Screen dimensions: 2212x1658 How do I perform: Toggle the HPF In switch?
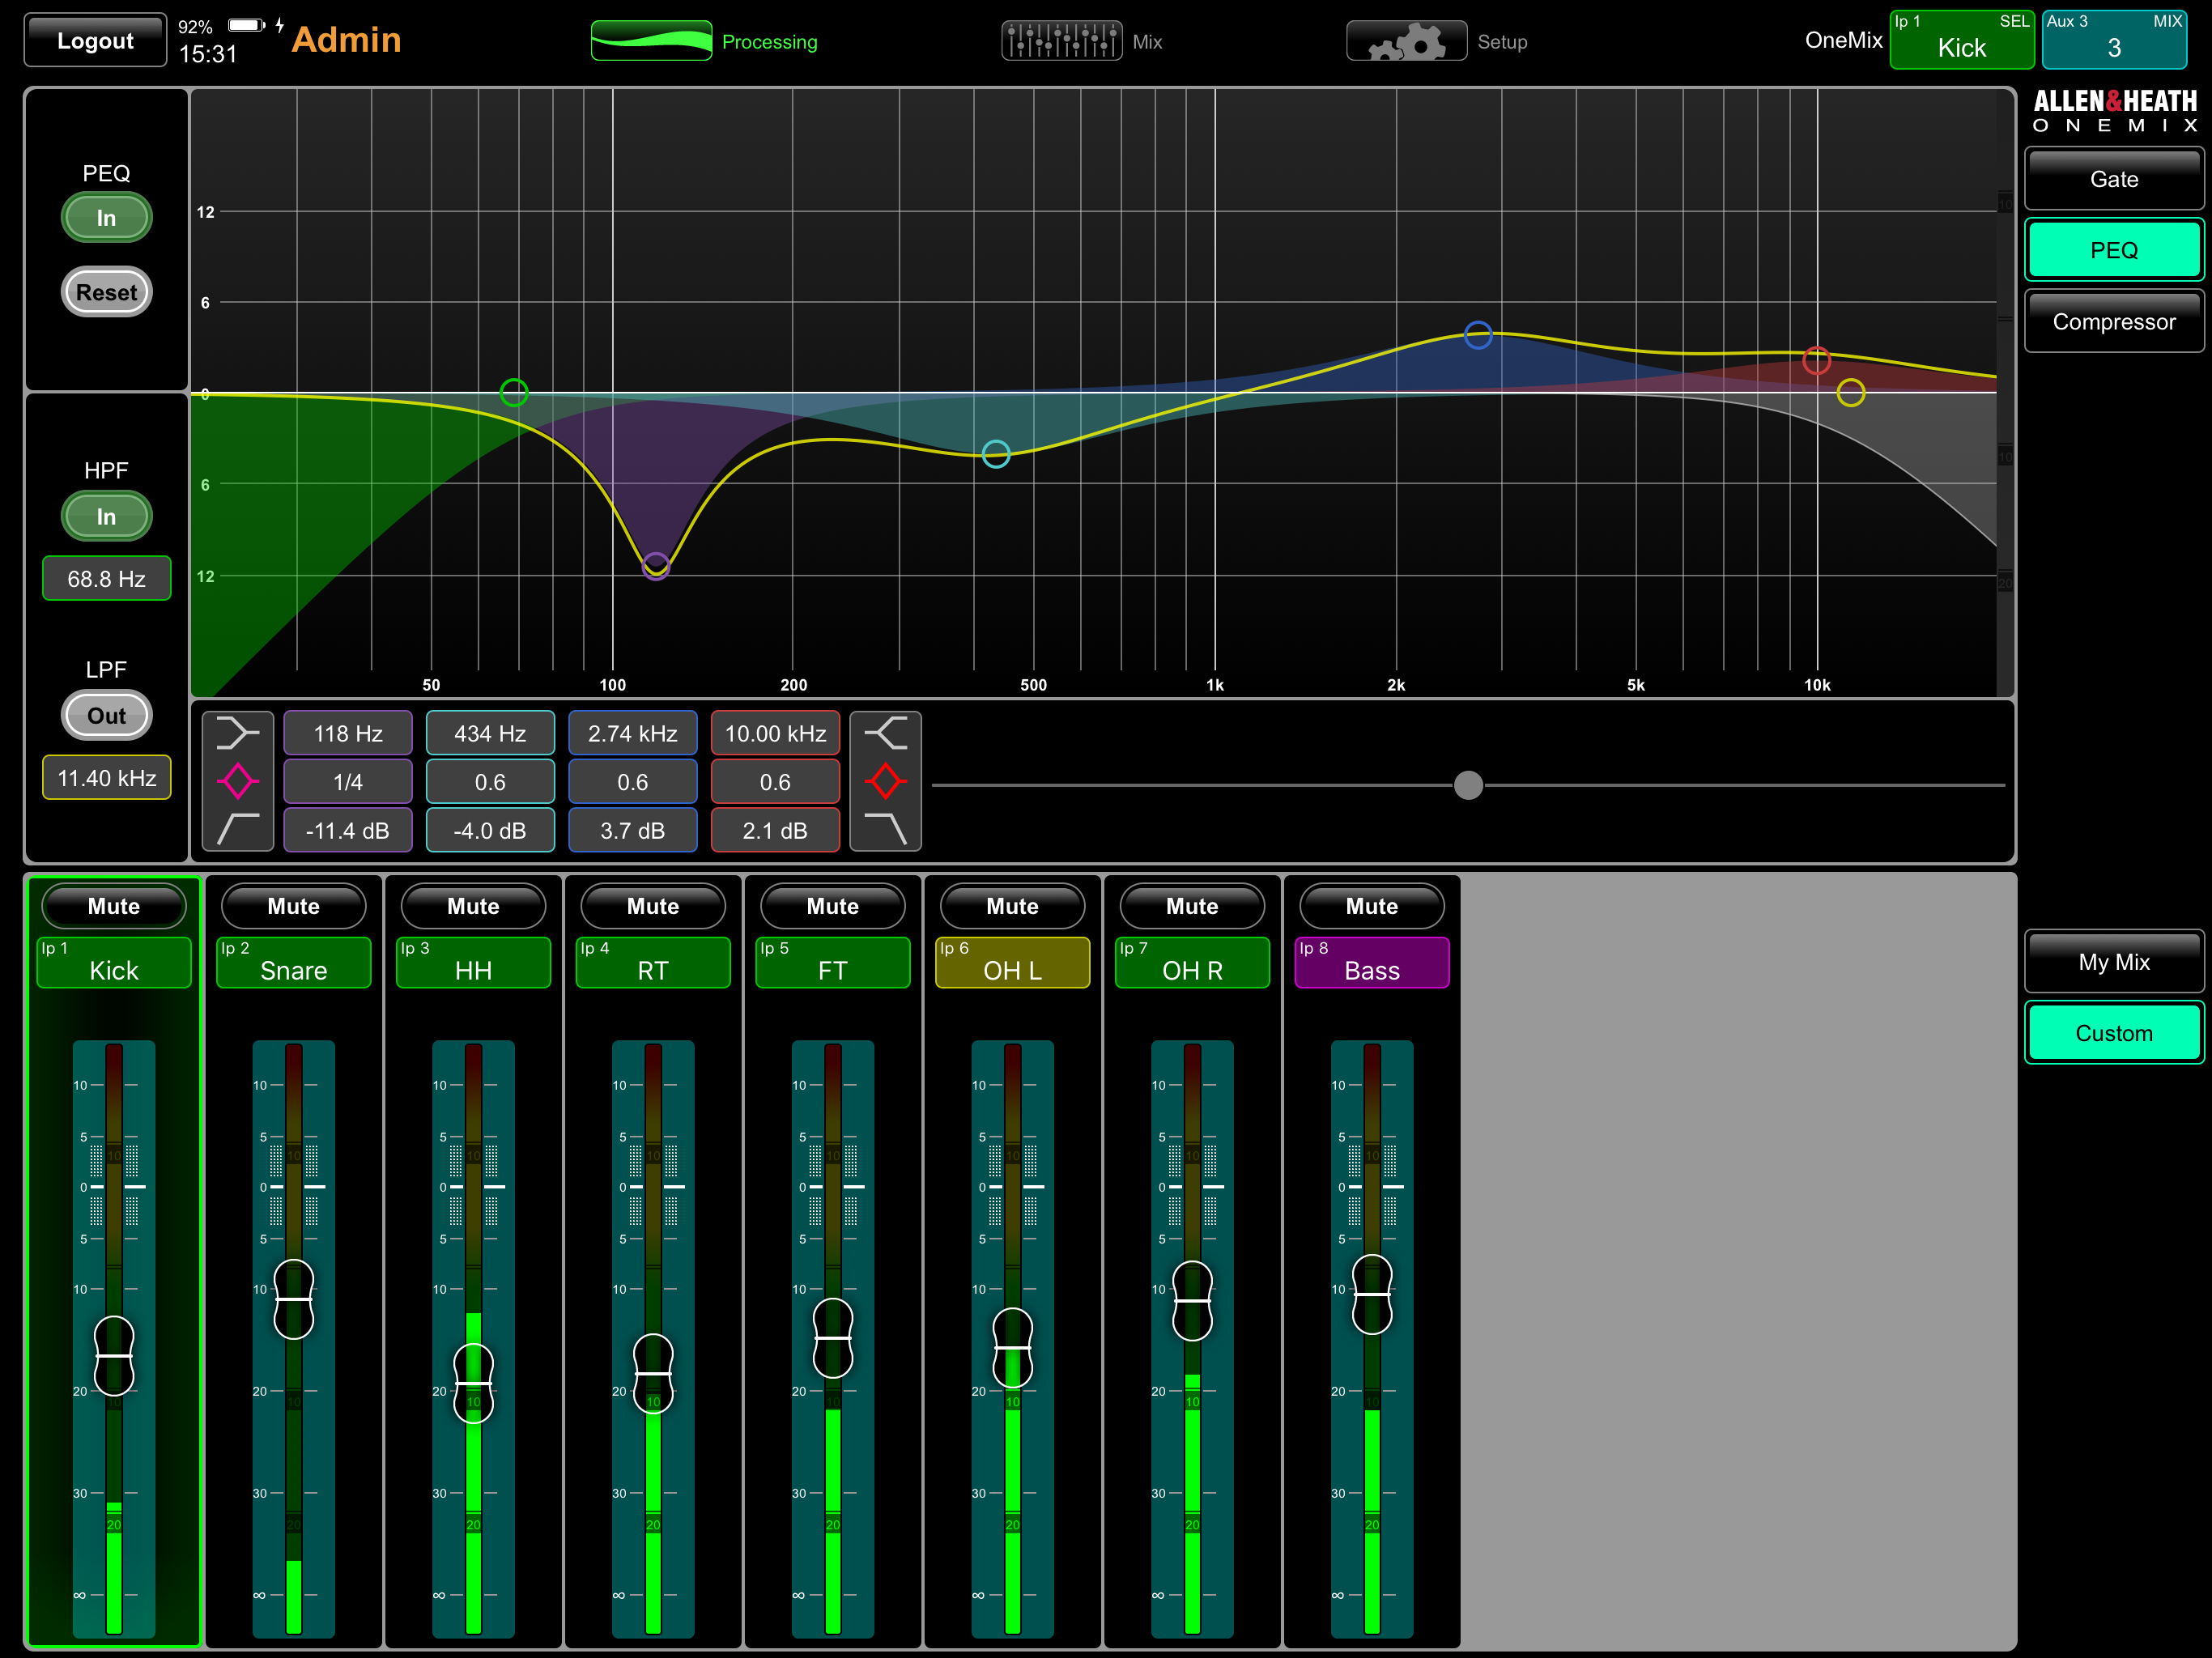click(106, 516)
